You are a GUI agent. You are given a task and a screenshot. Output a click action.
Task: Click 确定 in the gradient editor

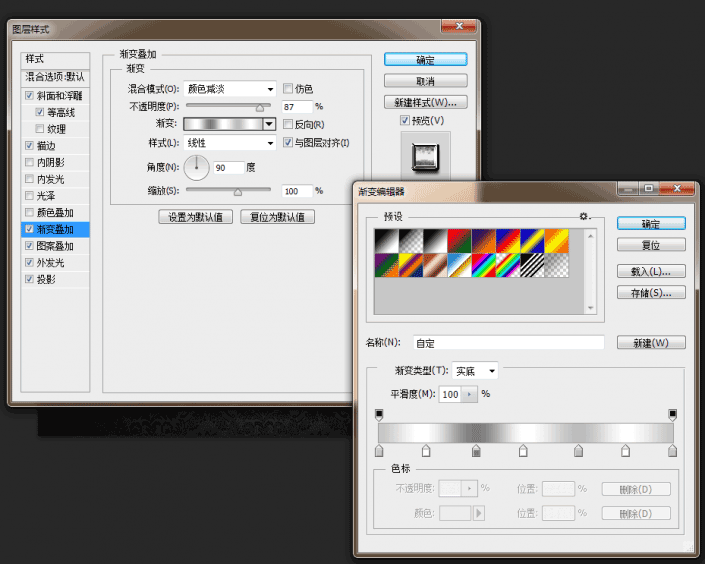pos(651,224)
